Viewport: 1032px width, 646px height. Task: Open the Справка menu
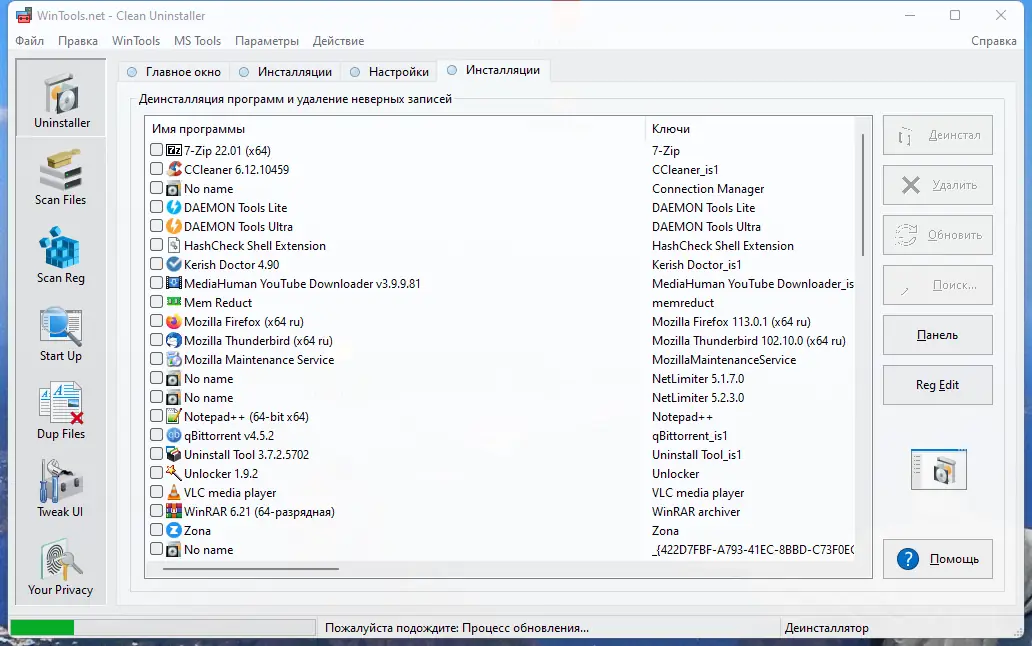[993, 41]
